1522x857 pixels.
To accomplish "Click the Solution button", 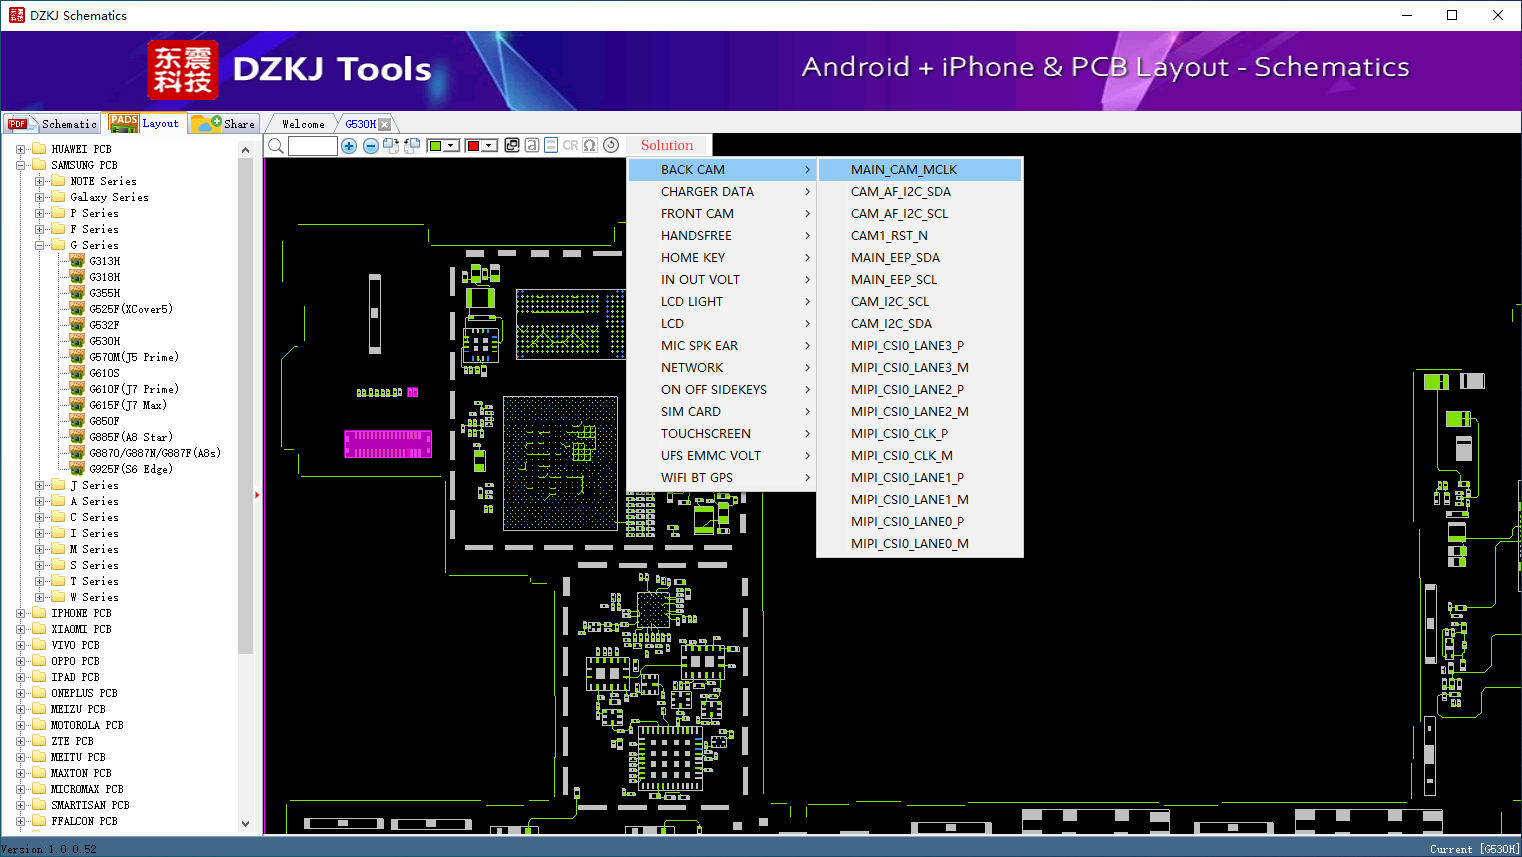I will pos(666,145).
